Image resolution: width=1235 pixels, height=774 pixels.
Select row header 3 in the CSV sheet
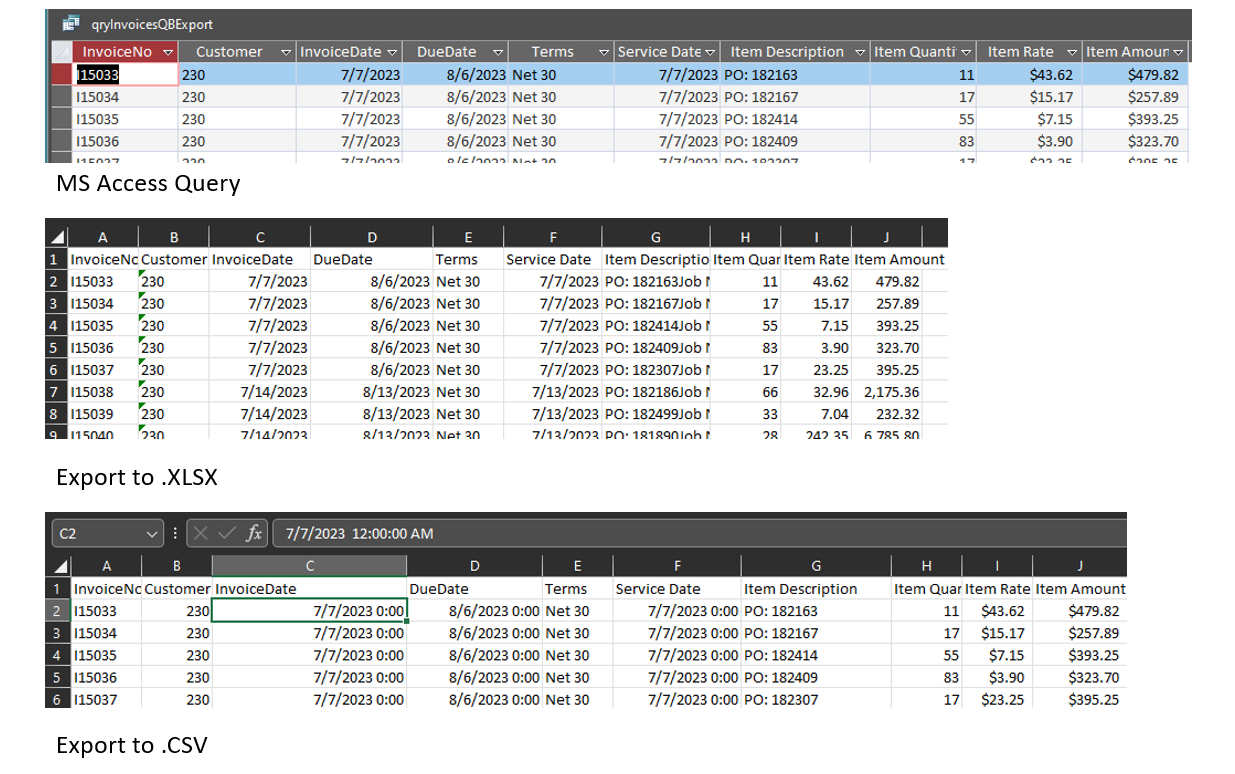coord(59,633)
